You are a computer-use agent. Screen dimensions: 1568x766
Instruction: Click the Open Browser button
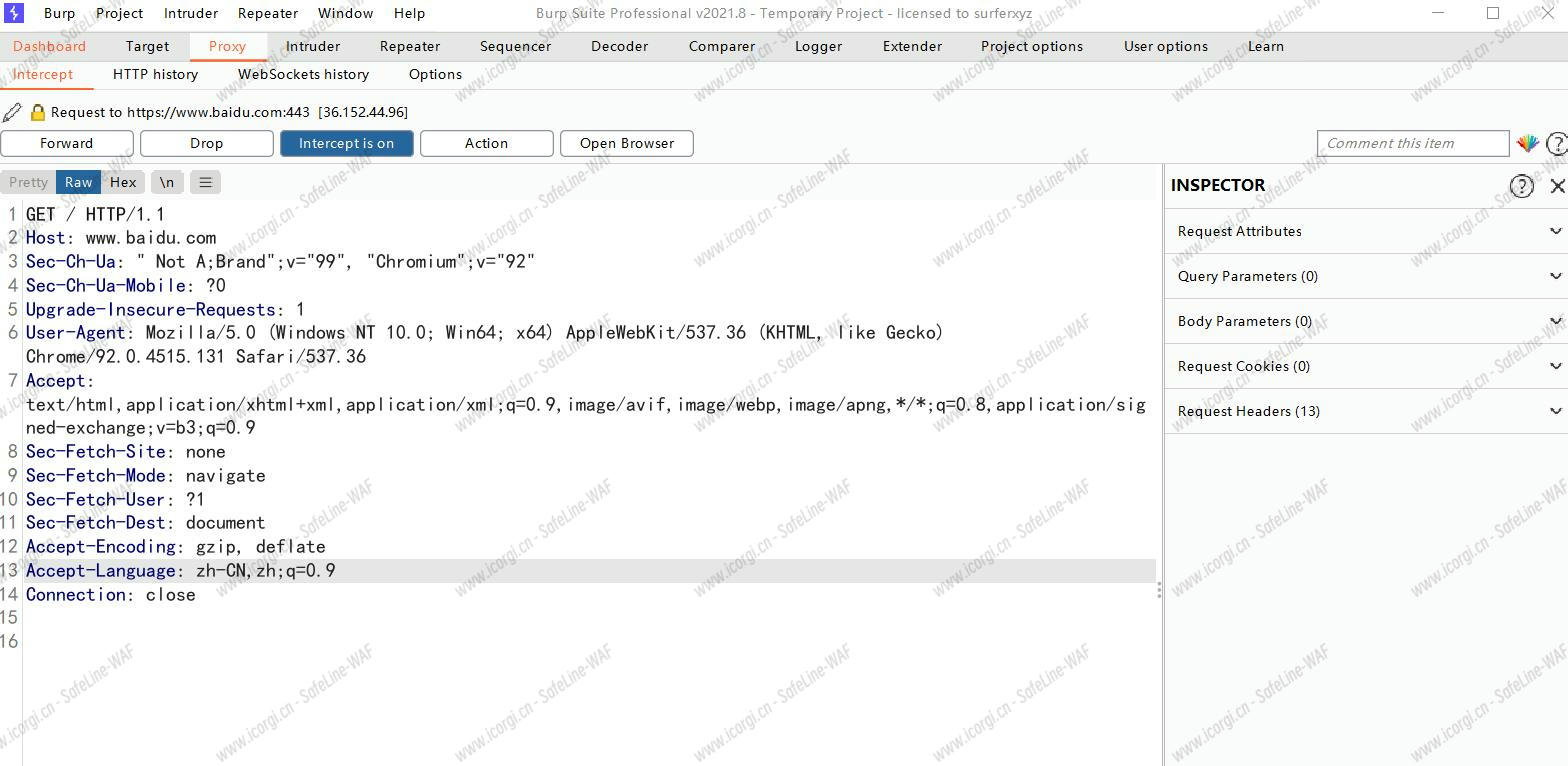click(627, 143)
